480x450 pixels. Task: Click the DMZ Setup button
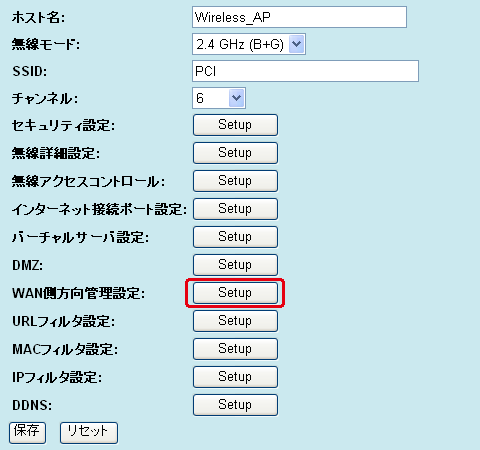(x=235, y=265)
